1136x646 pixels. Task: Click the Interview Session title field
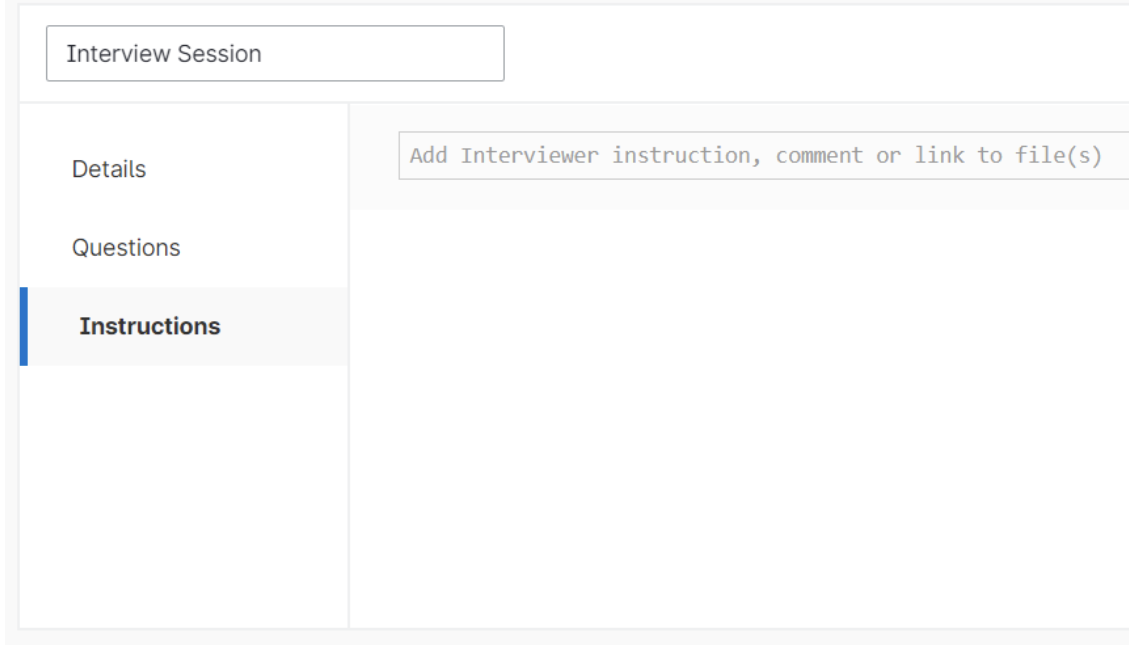(x=275, y=54)
